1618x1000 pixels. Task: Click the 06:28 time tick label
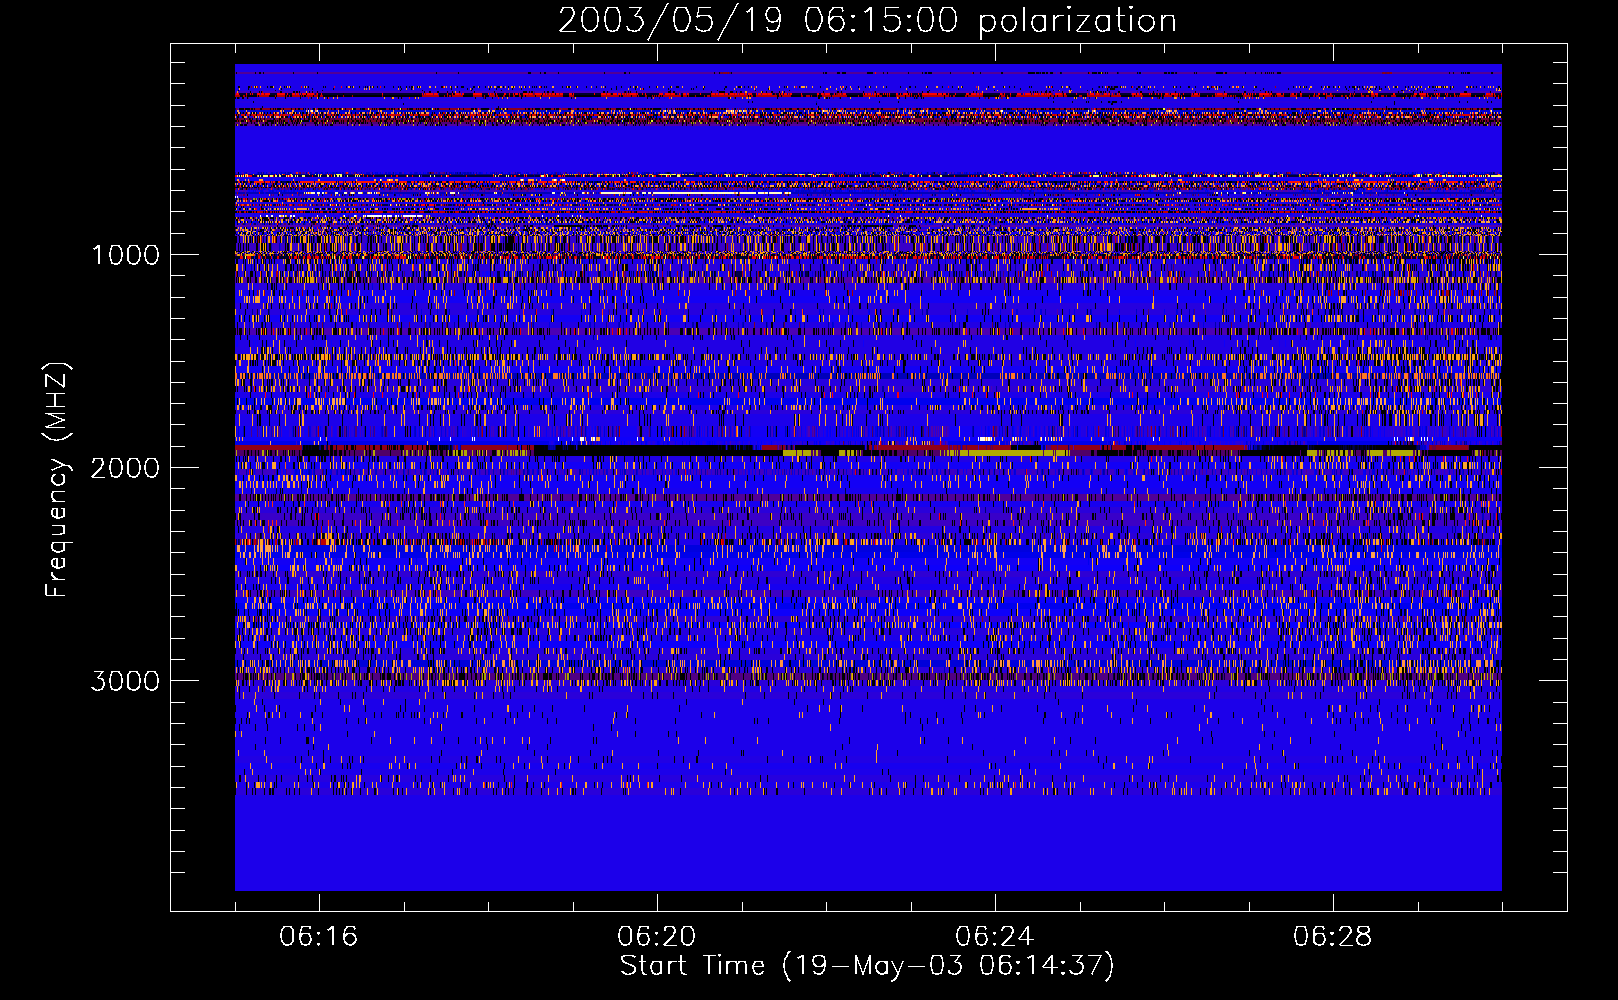click(1333, 937)
